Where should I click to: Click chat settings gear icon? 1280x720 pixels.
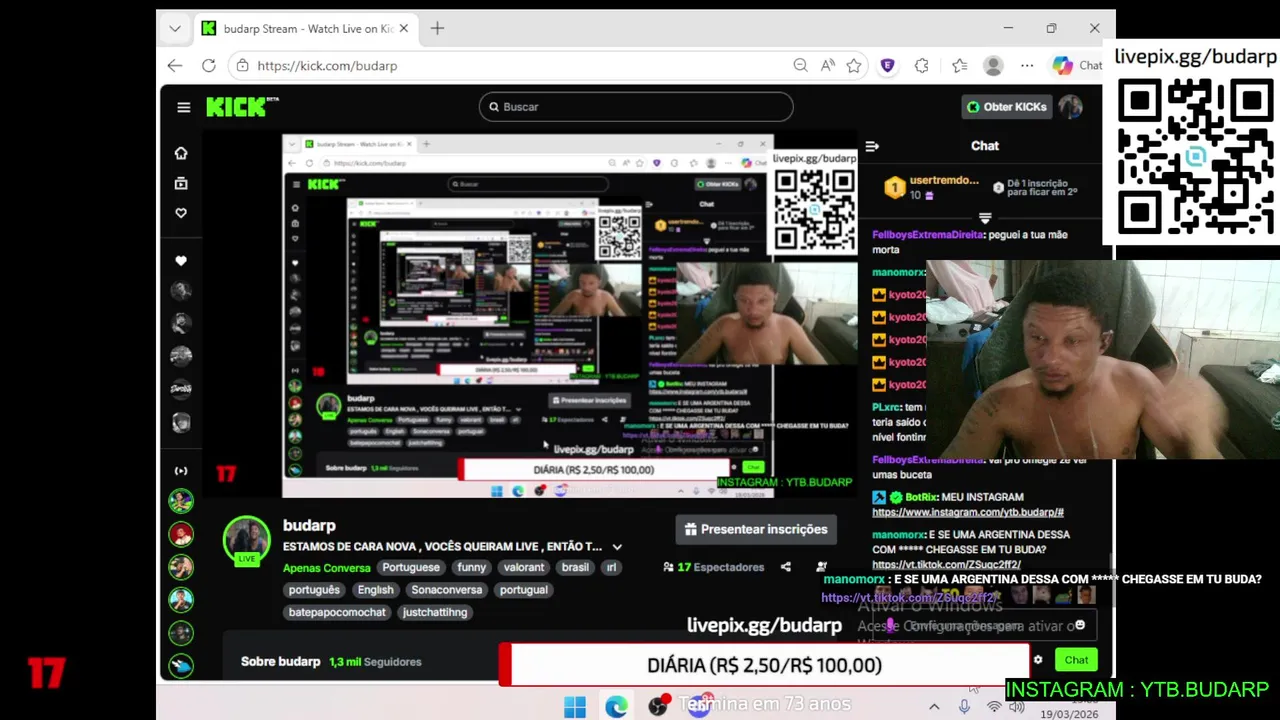click(1038, 660)
